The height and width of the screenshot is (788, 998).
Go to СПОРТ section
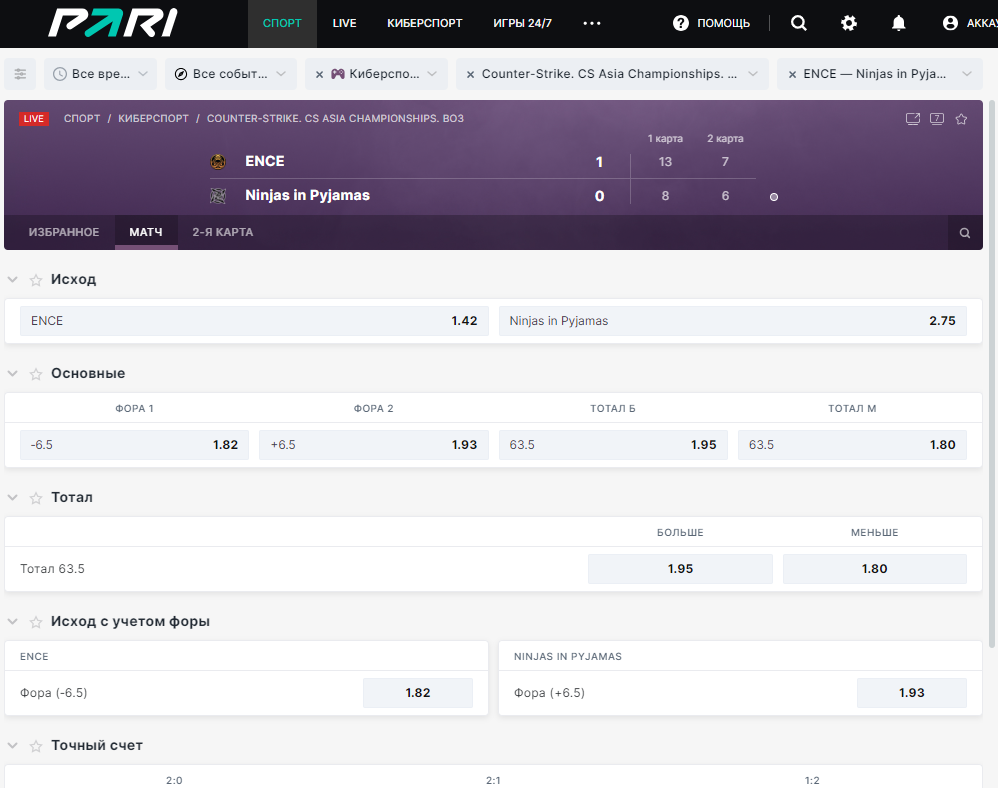coord(282,24)
